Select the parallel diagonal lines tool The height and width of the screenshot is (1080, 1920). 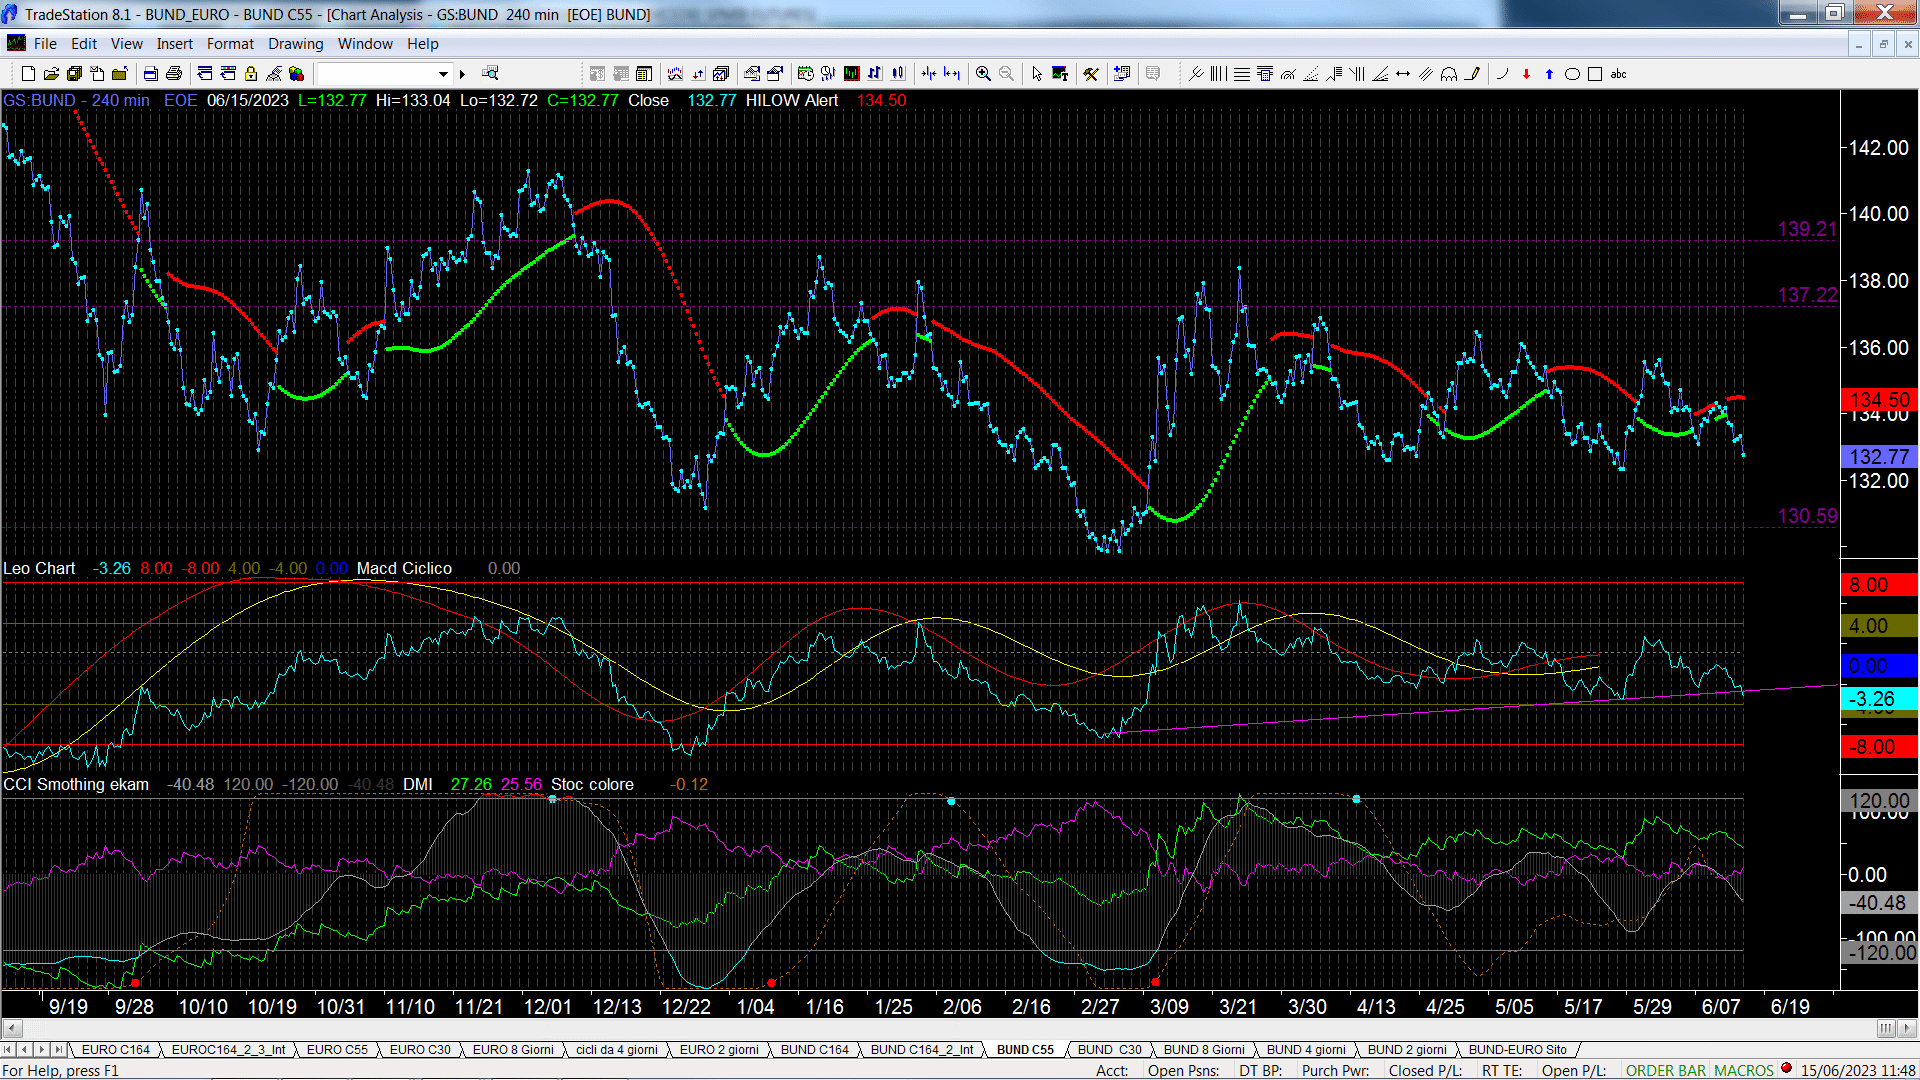coord(1426,74)
